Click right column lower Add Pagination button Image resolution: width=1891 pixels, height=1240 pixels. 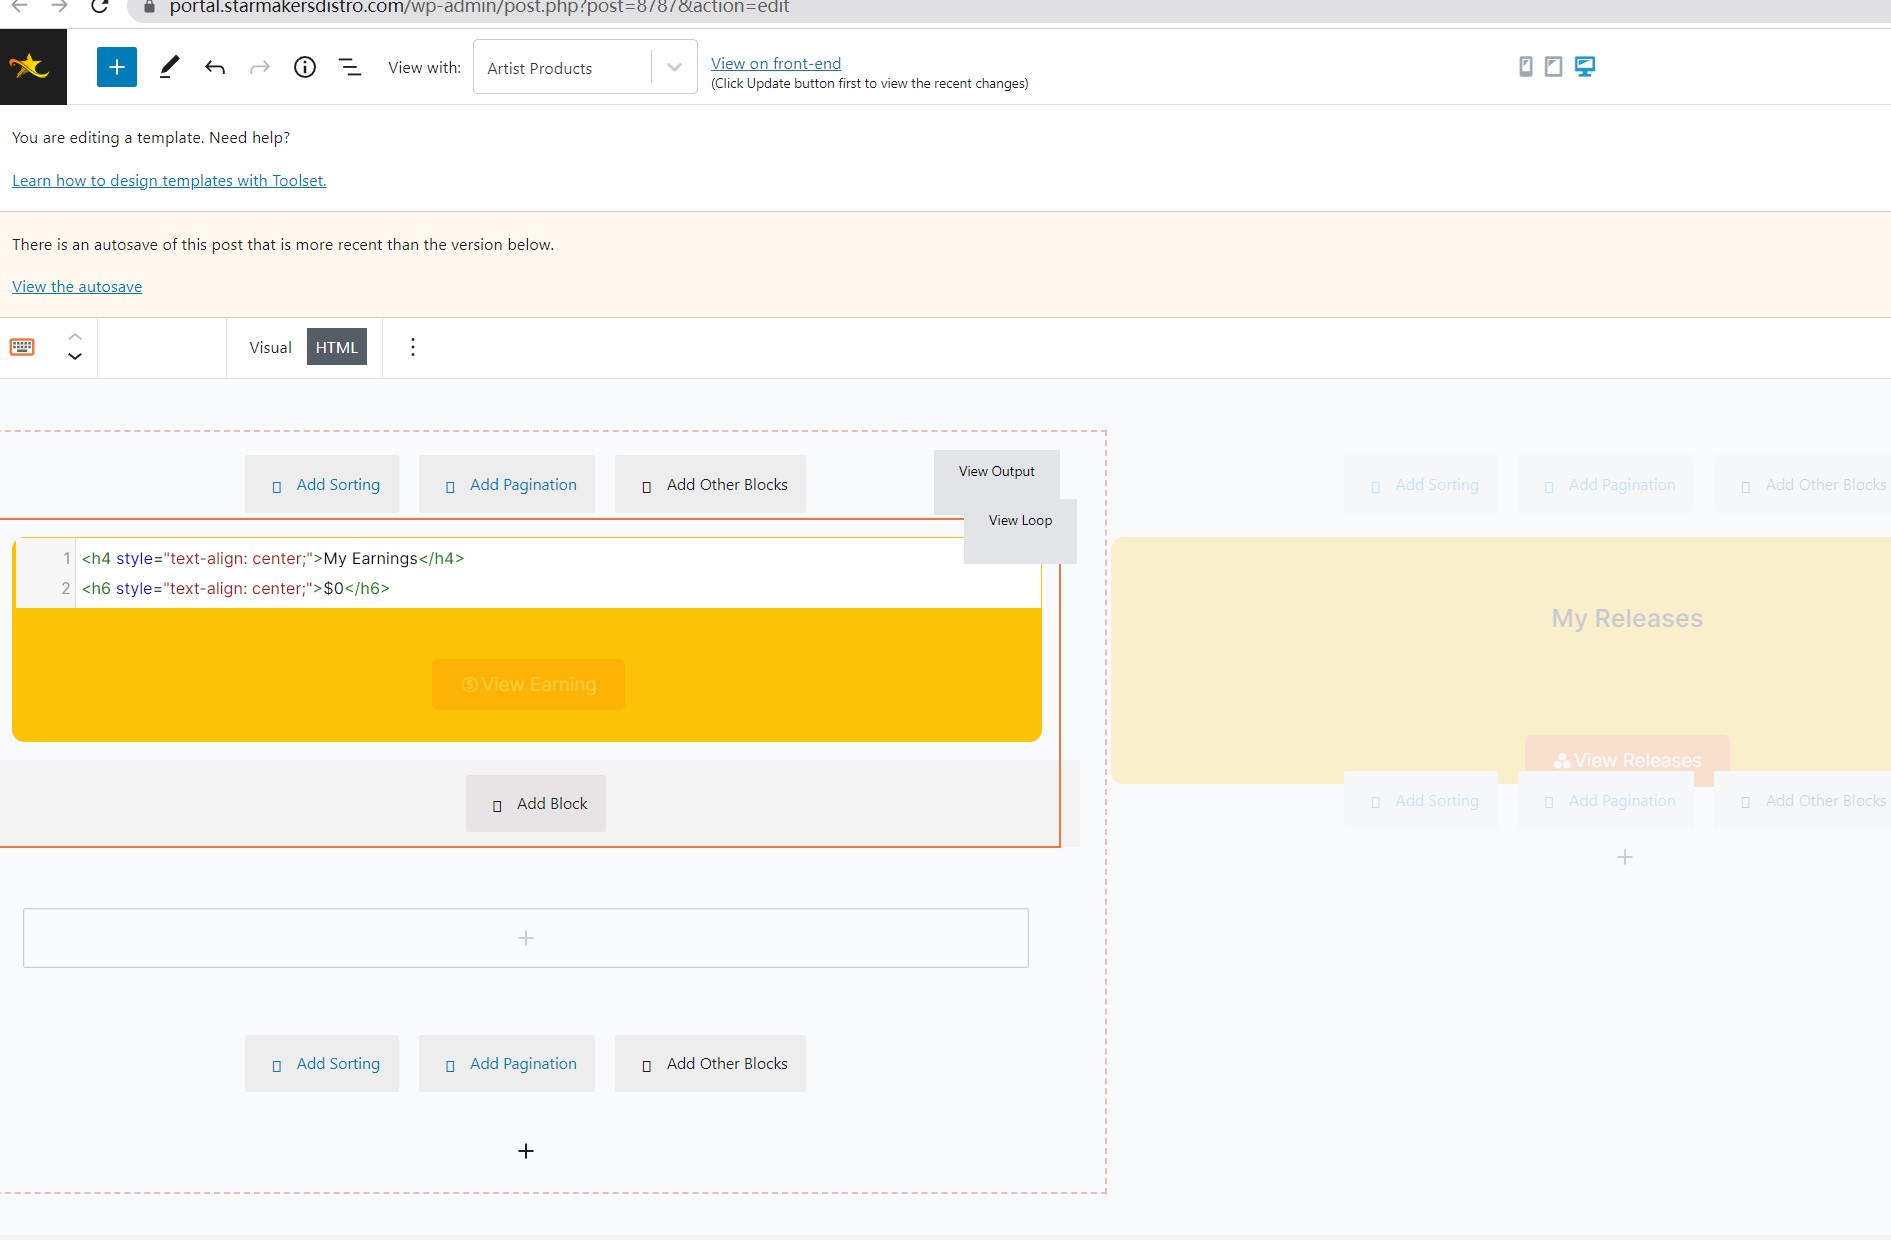(x=1606, y=800)
